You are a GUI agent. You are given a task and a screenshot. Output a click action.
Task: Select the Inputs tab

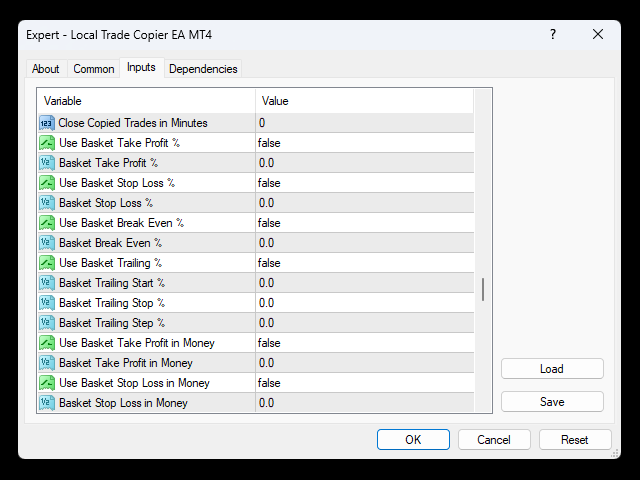pos(141,67)
